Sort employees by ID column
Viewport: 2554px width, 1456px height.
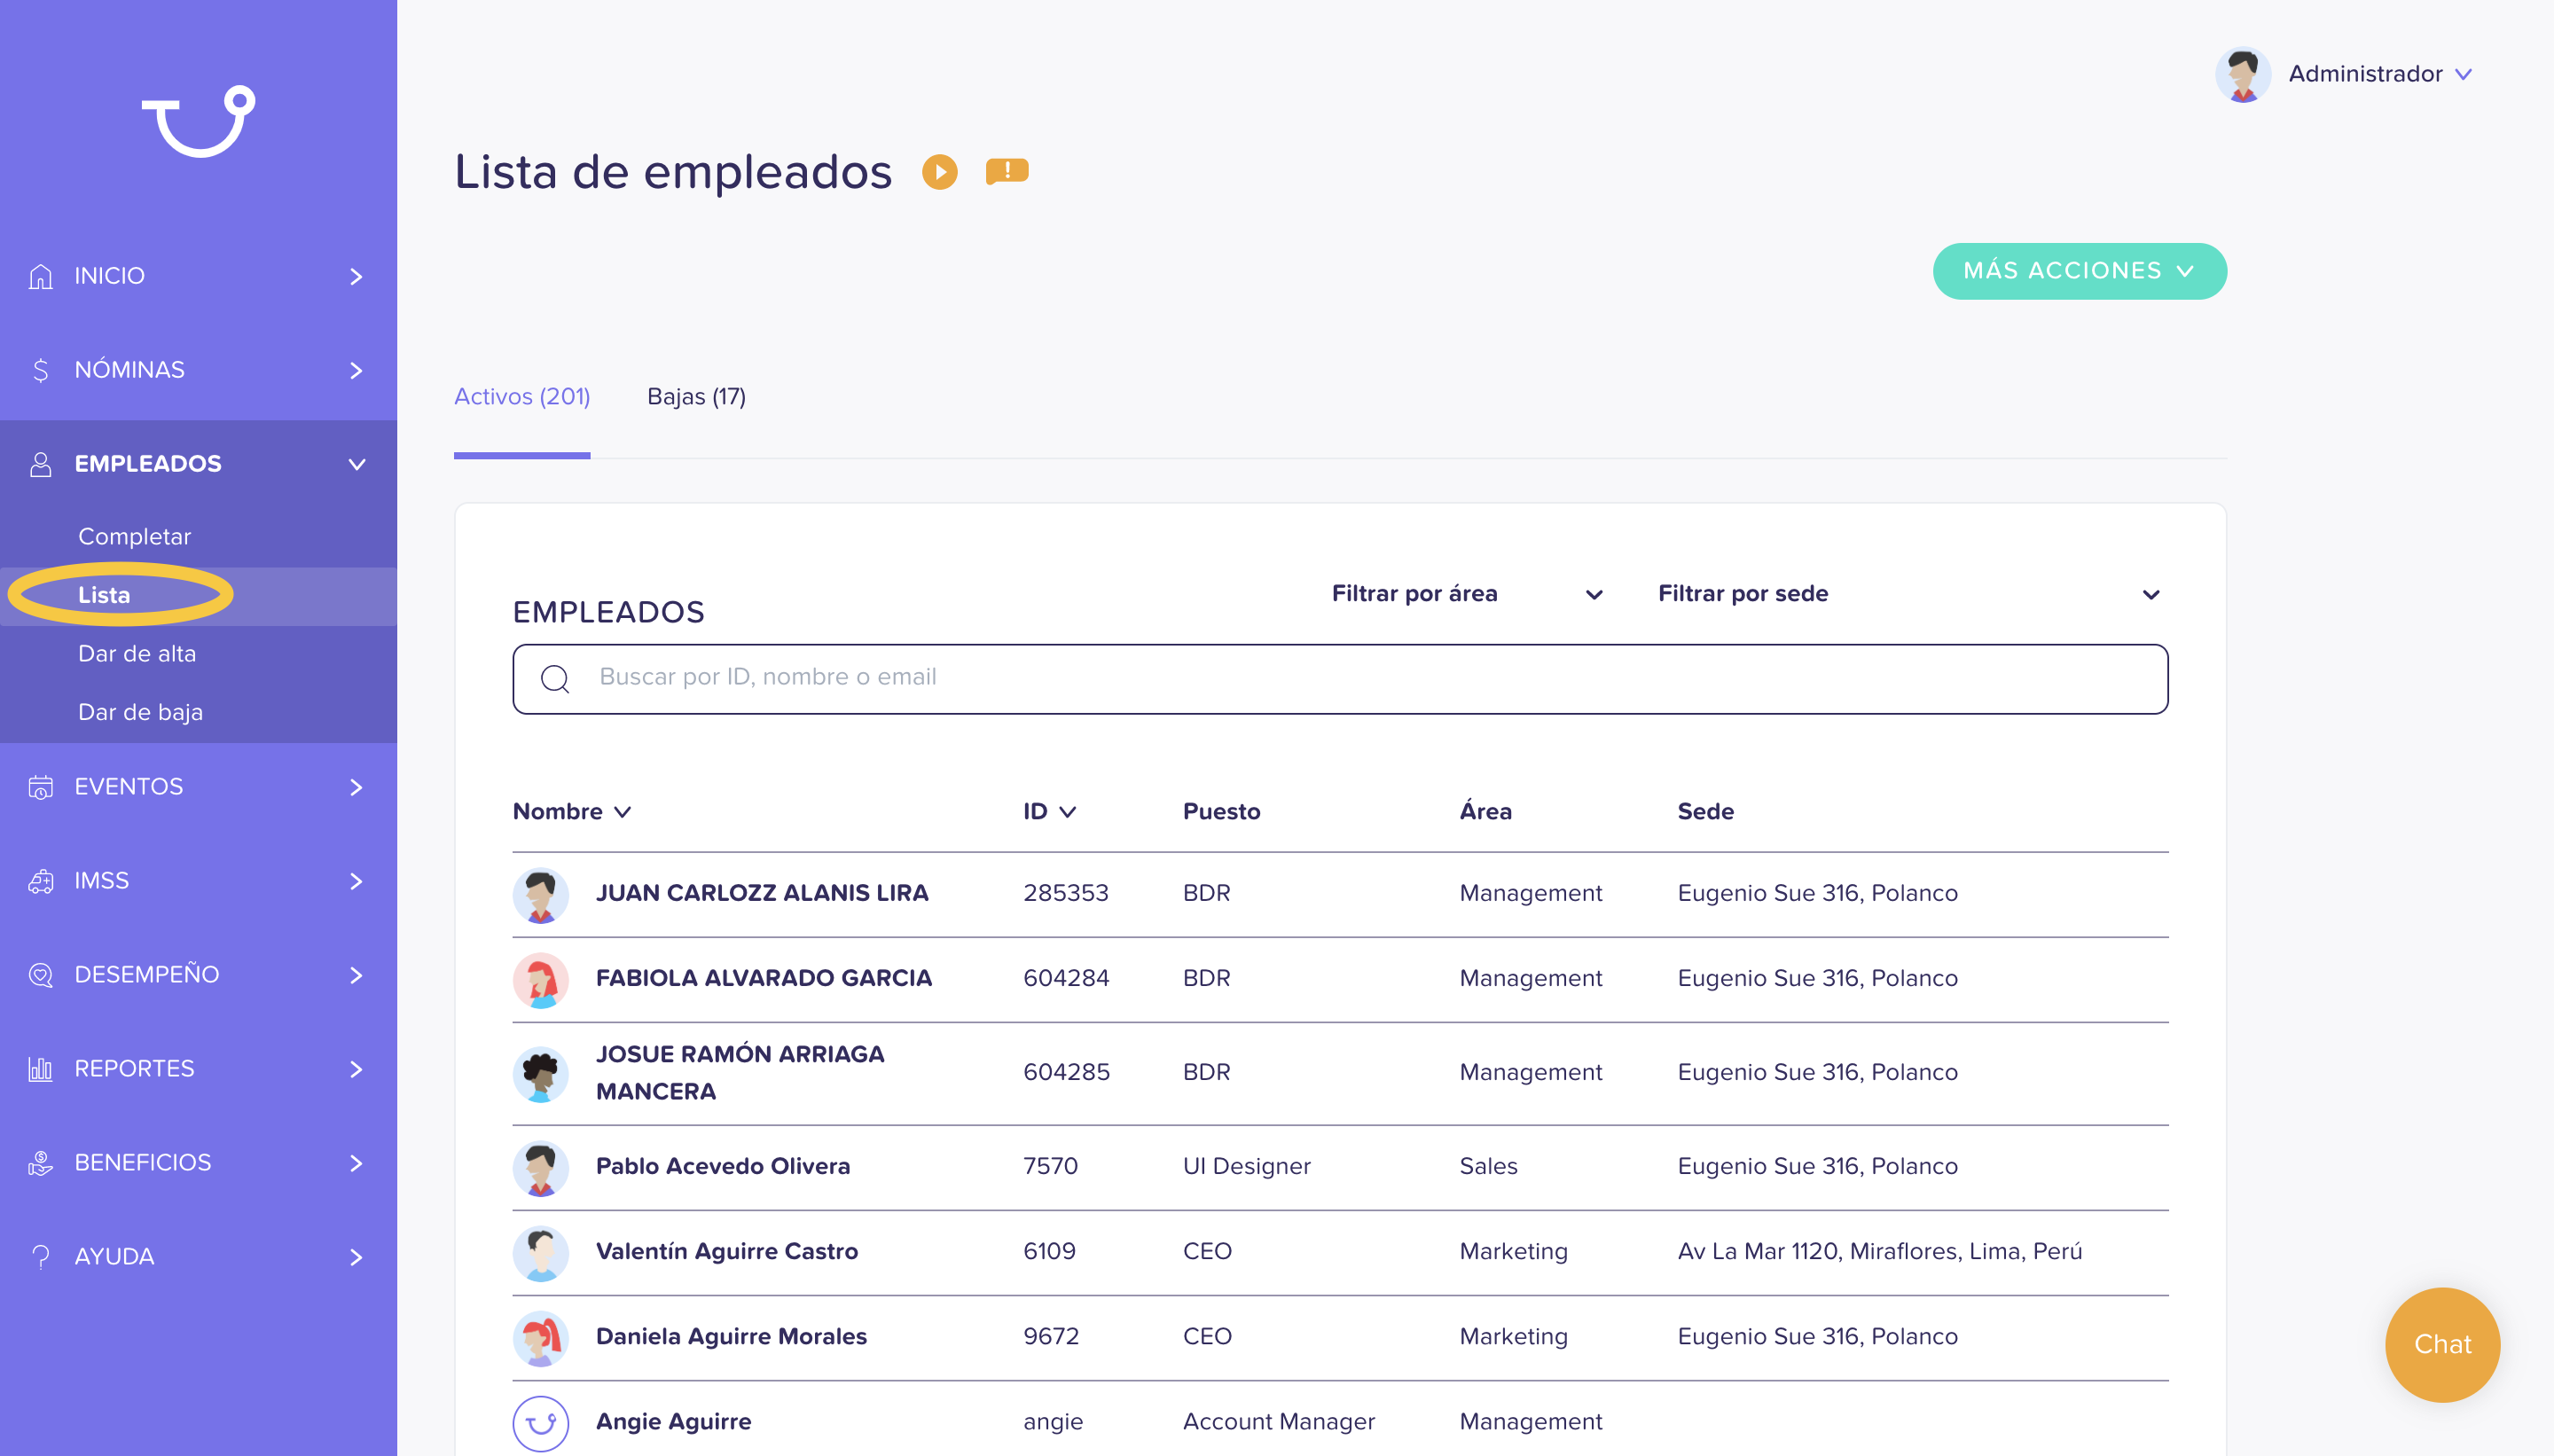(x=1049, y=811)
